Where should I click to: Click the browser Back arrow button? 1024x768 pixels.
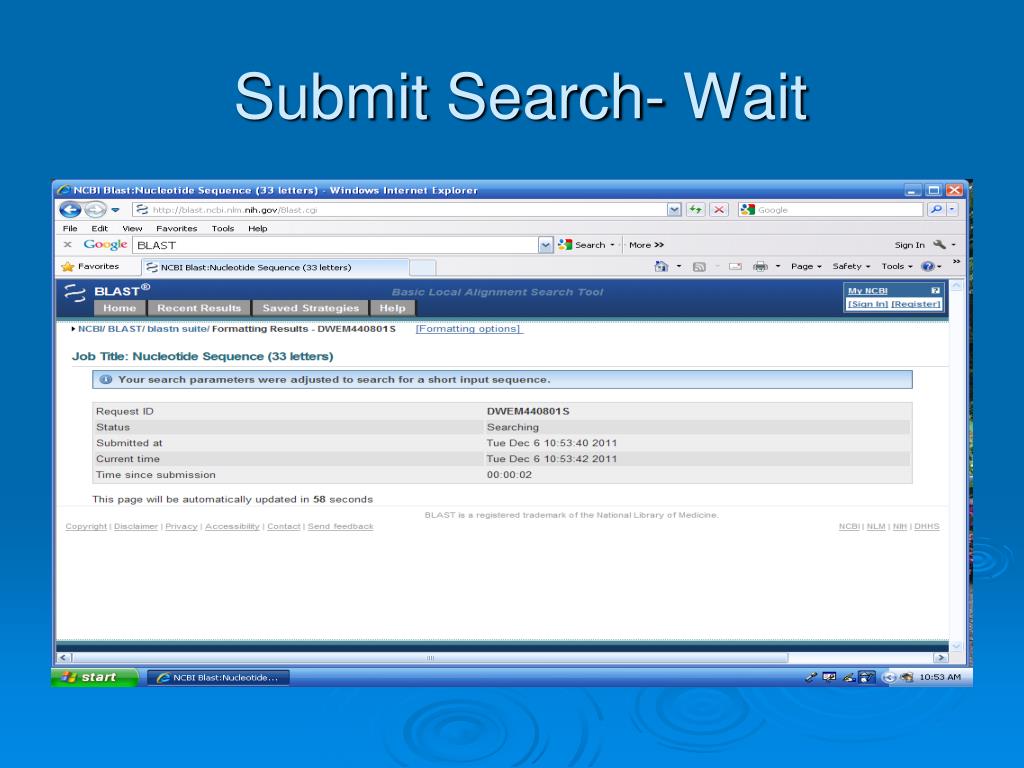click(x=71, y=210)
